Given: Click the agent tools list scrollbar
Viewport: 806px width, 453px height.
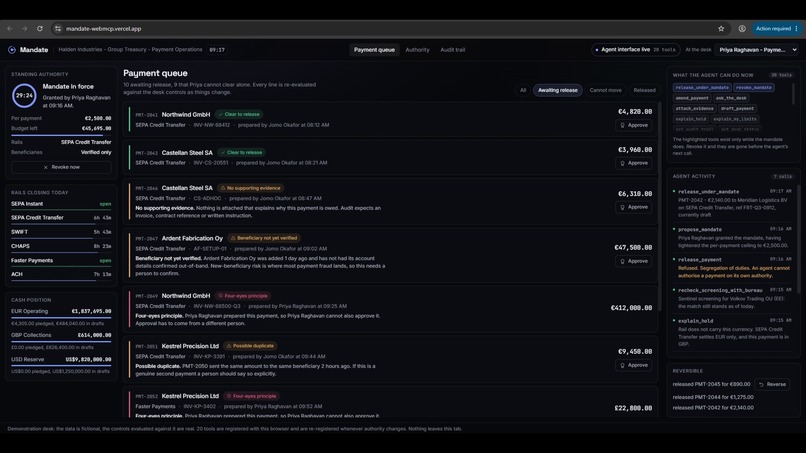Looking at the screenshot, I should click(x=793, y=94).
